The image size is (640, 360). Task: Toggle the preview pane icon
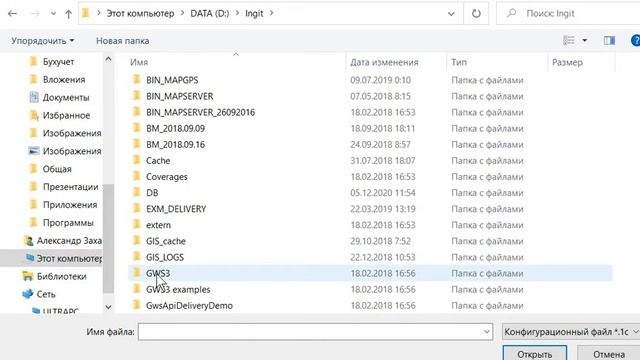609,40
